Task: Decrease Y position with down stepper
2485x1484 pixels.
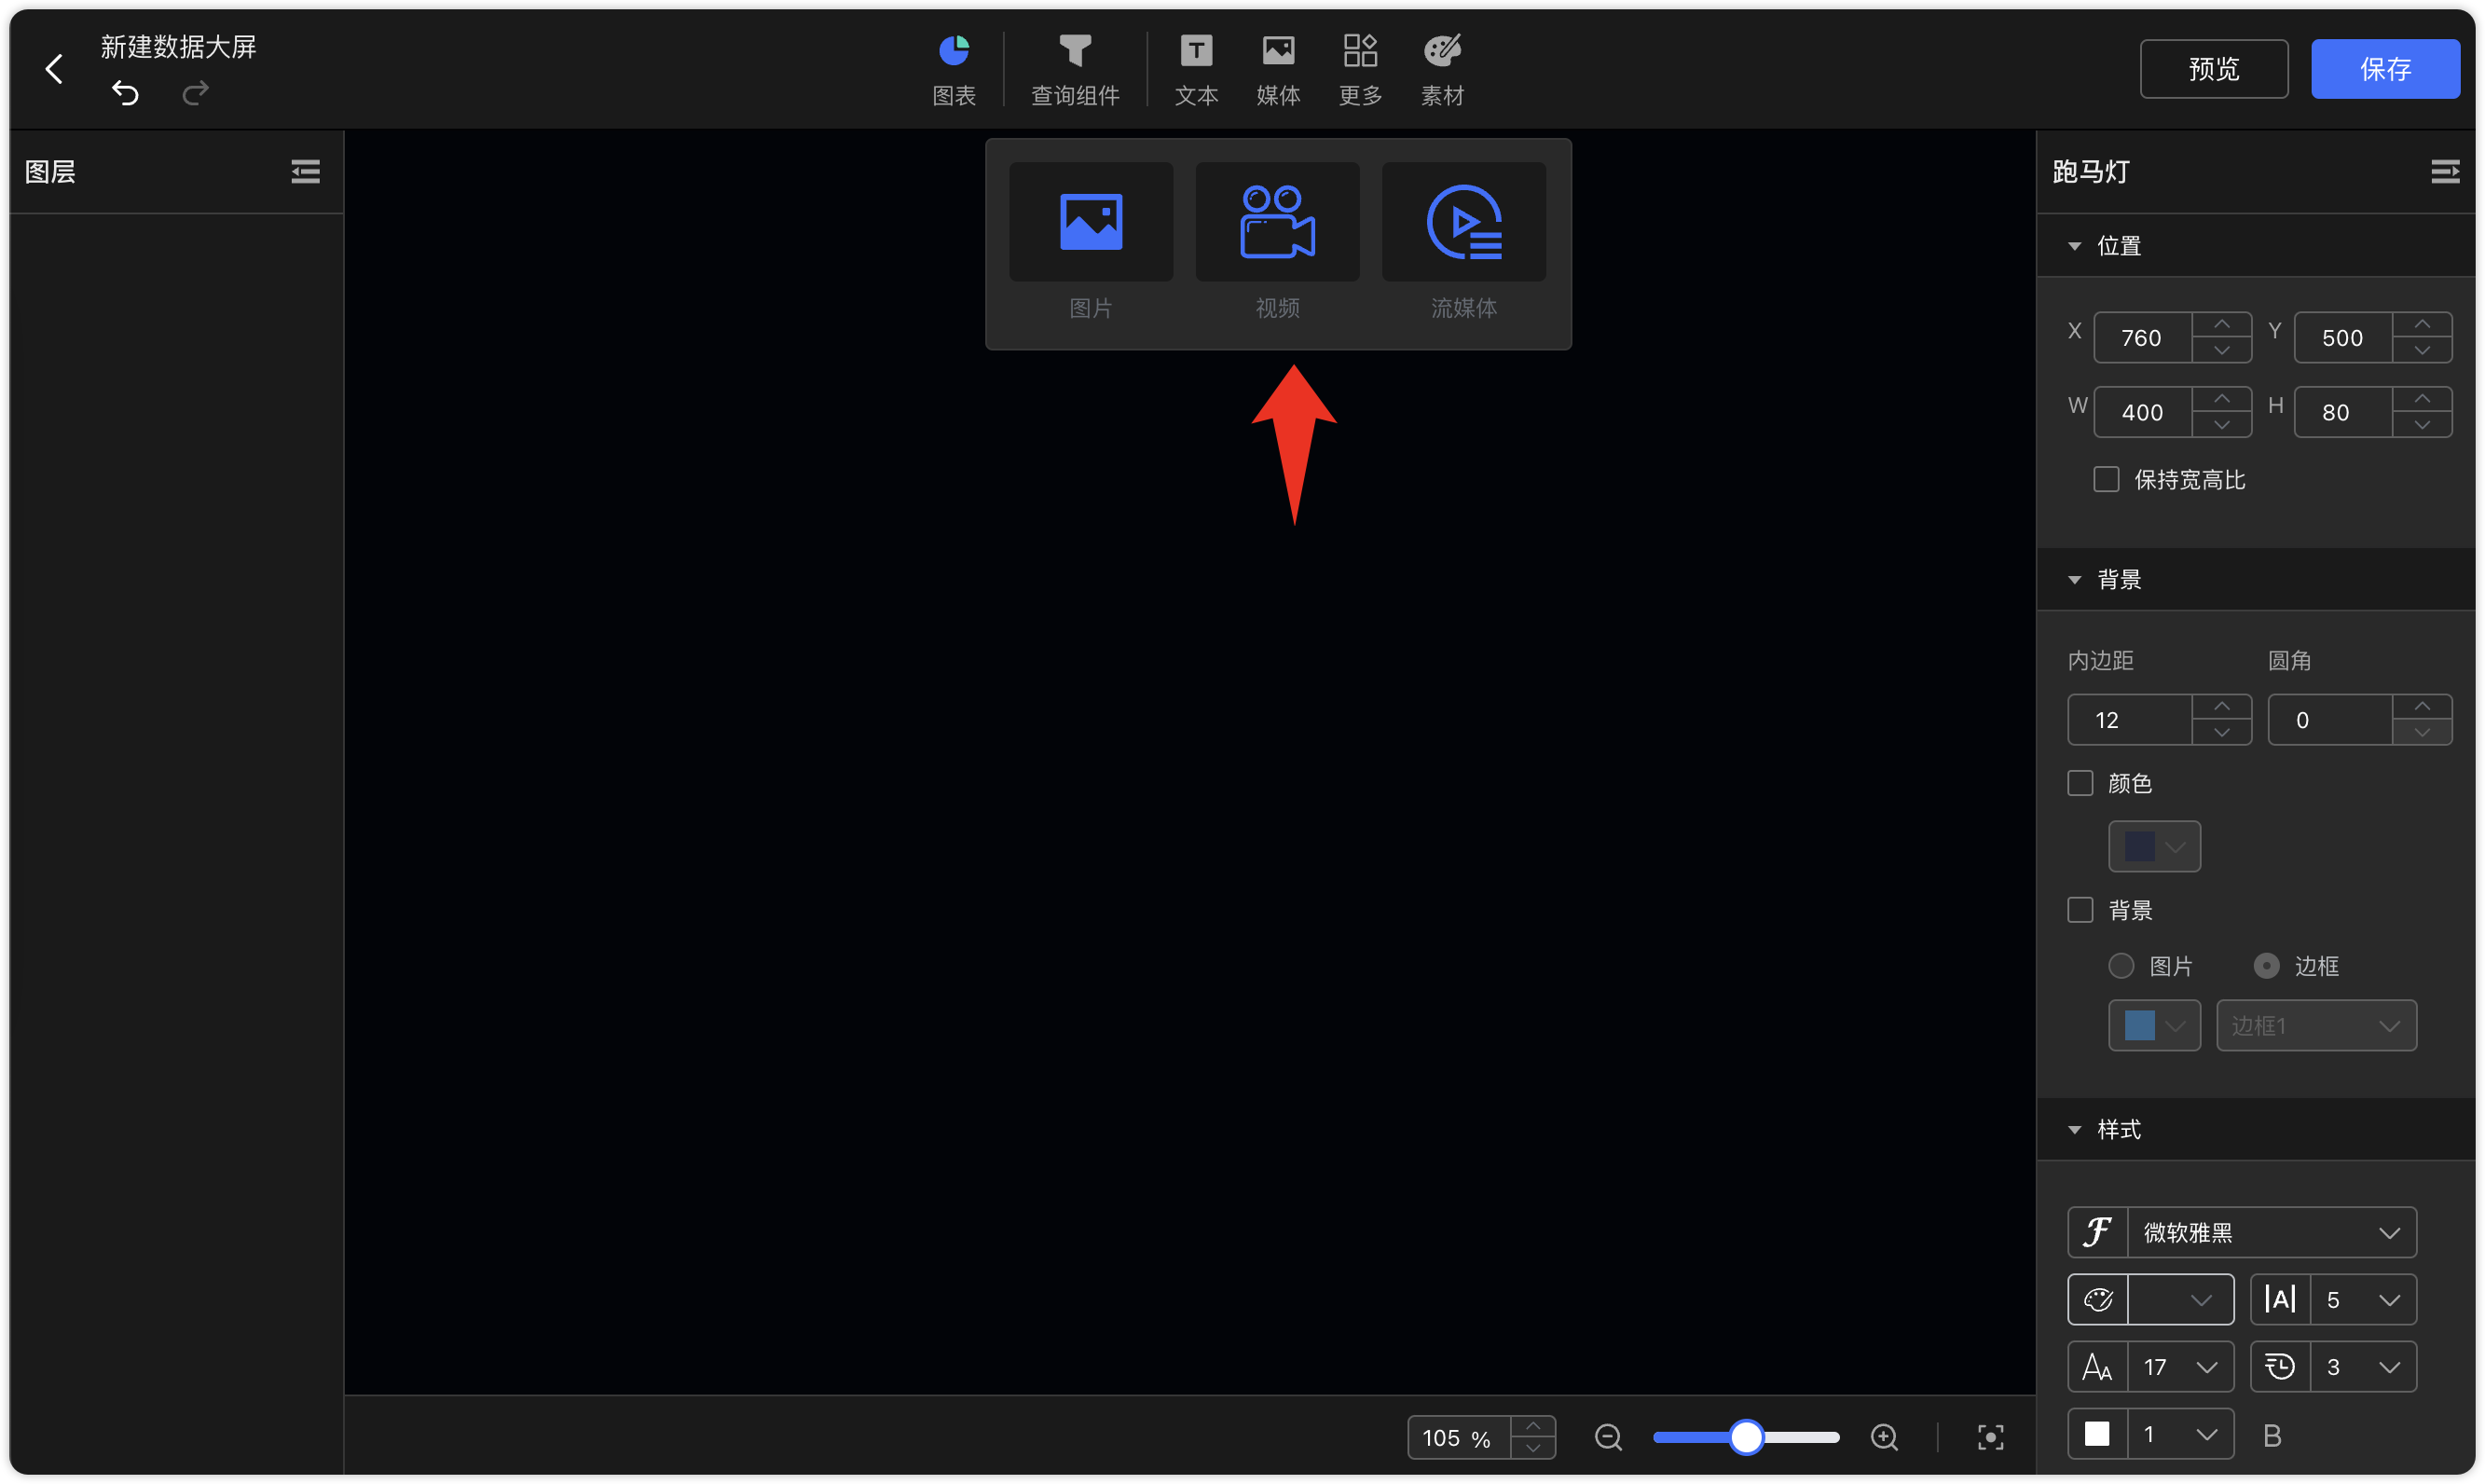Action: (x=2422, y=350)
